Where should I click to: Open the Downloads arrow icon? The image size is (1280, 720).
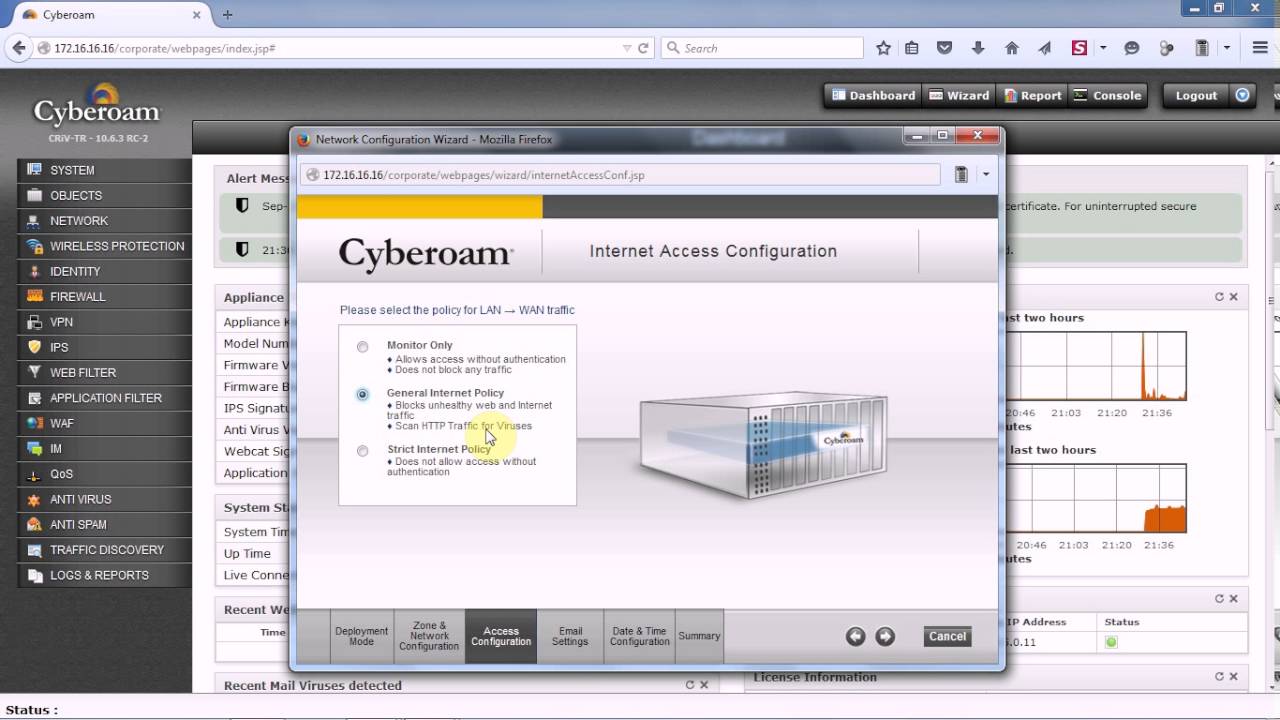pos(978,48)
